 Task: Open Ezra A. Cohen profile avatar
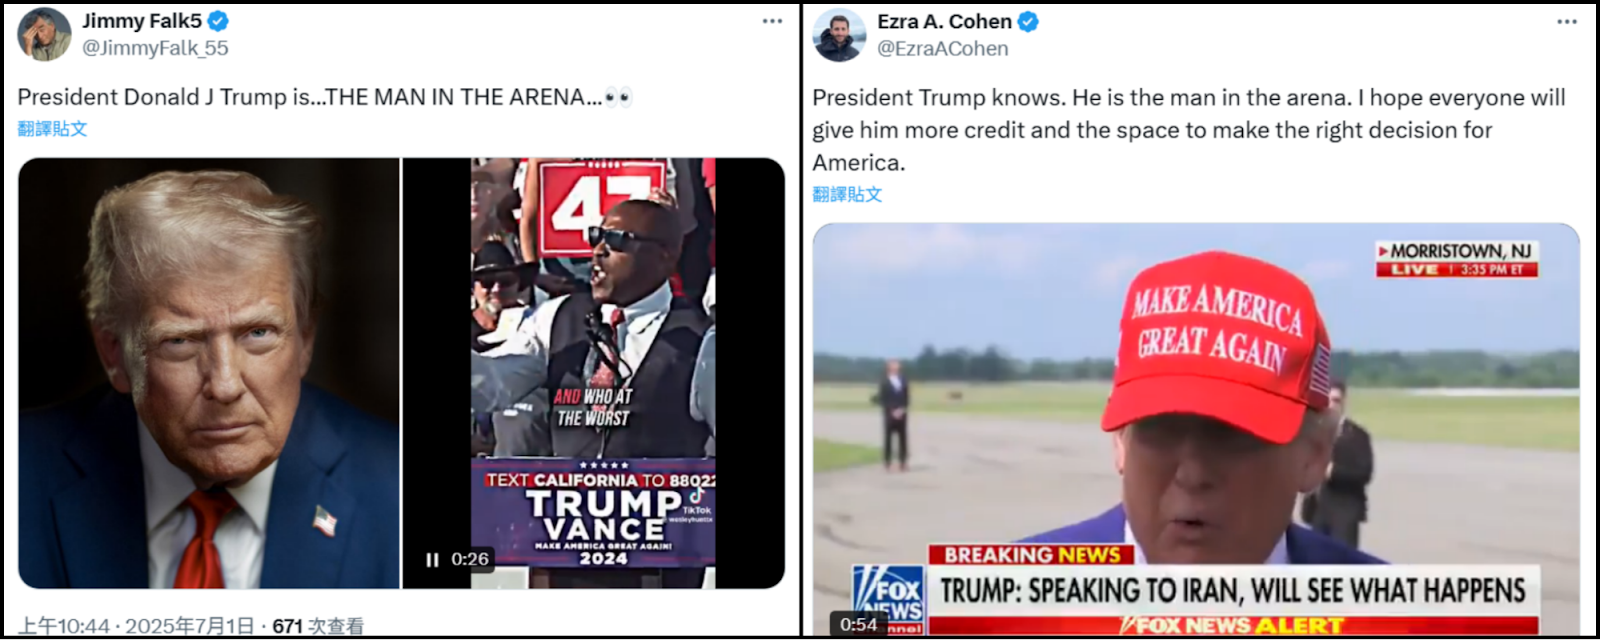(839, 34)
